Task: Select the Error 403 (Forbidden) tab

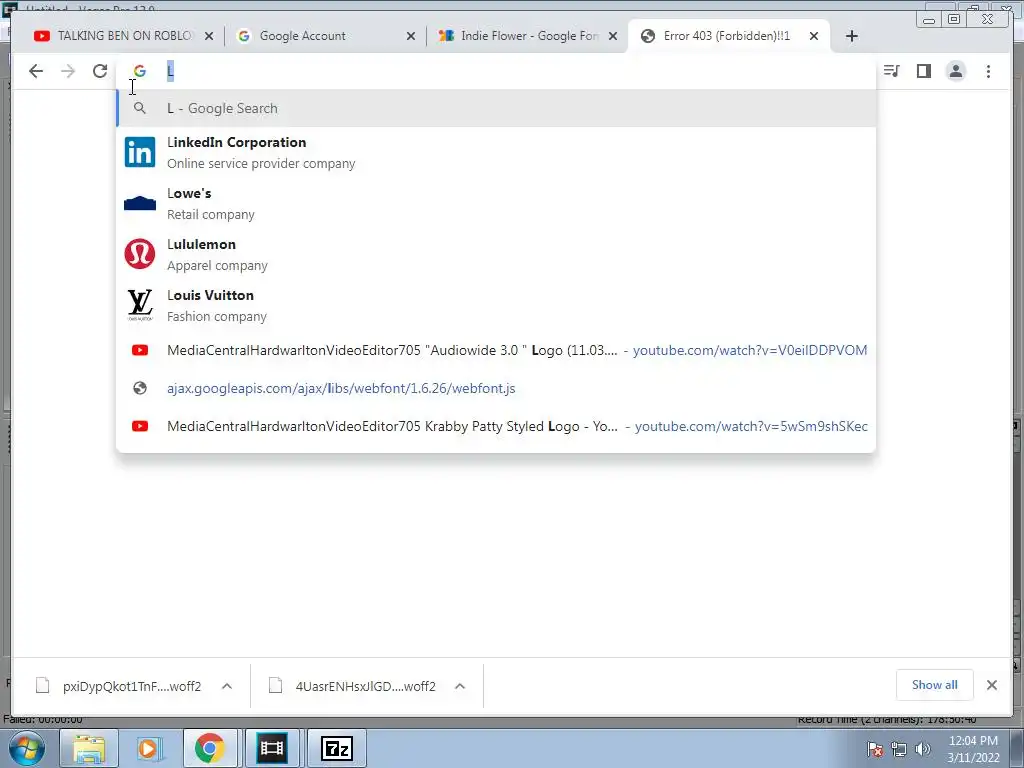Action: [727, 36]
